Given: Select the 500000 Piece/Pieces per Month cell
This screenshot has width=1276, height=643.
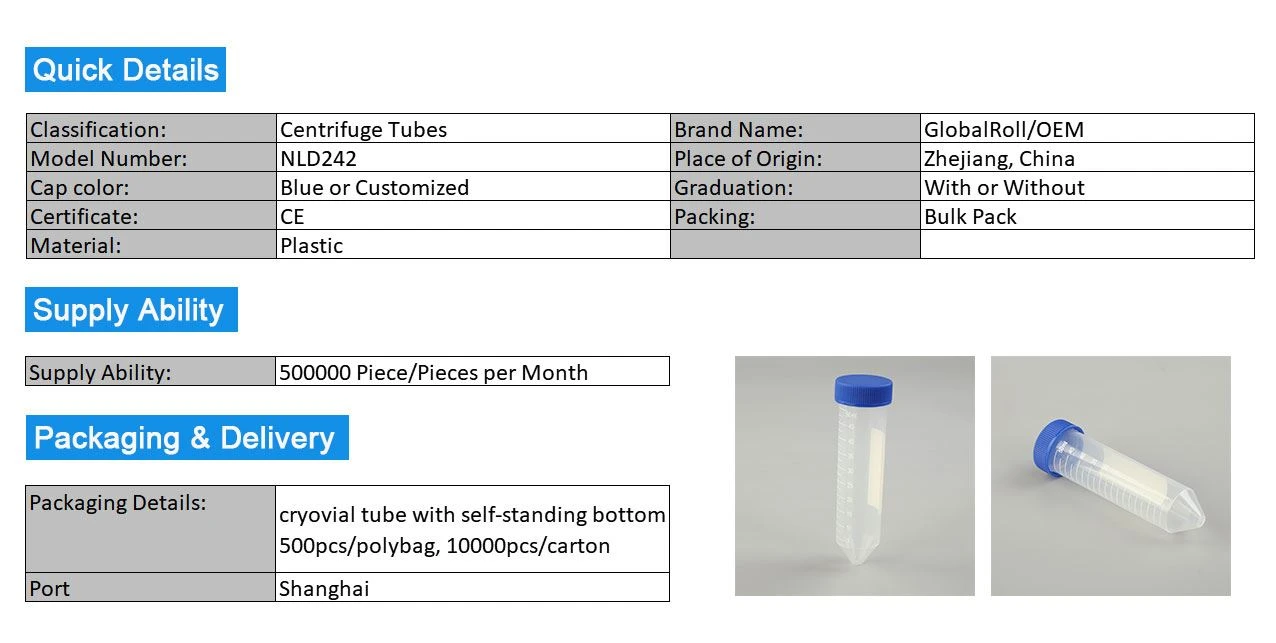Looking at the screenshot, I should tap(473, 372).
